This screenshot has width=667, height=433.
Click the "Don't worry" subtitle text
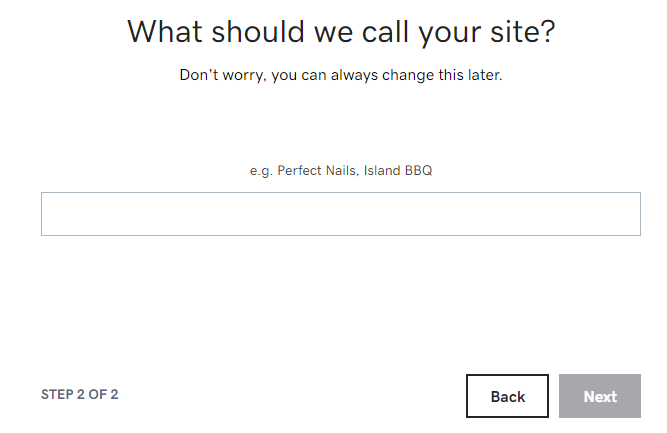(340, 75)
